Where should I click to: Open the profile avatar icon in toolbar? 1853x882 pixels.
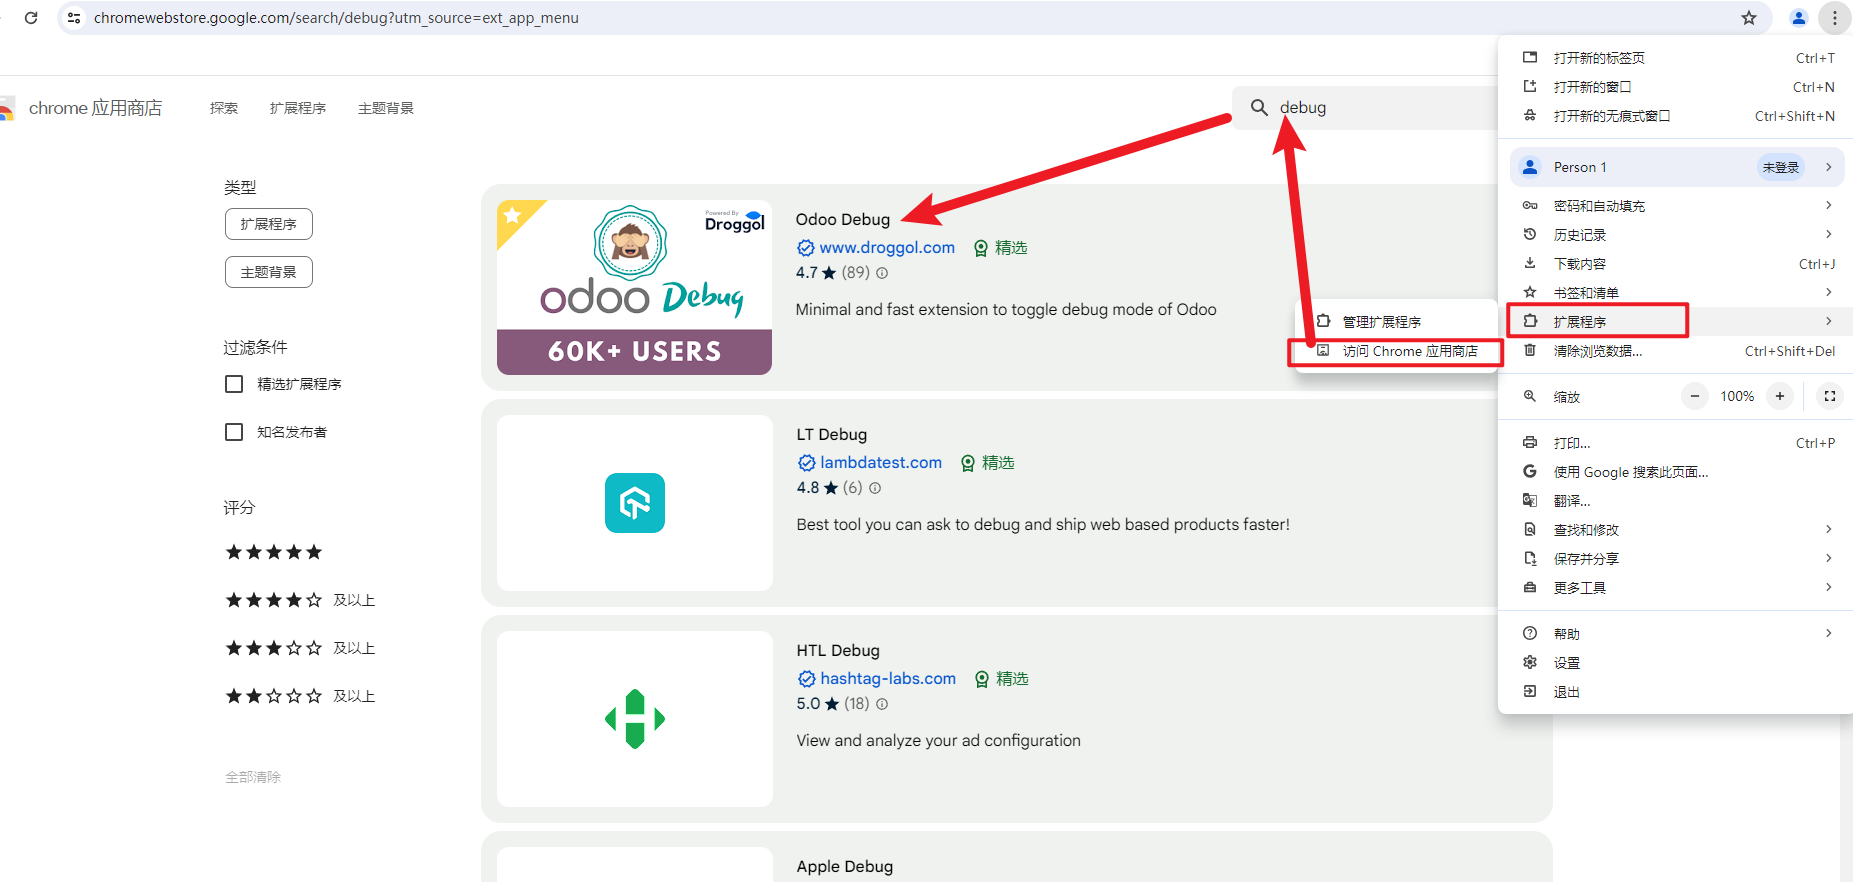click(x=1799, y=18)
